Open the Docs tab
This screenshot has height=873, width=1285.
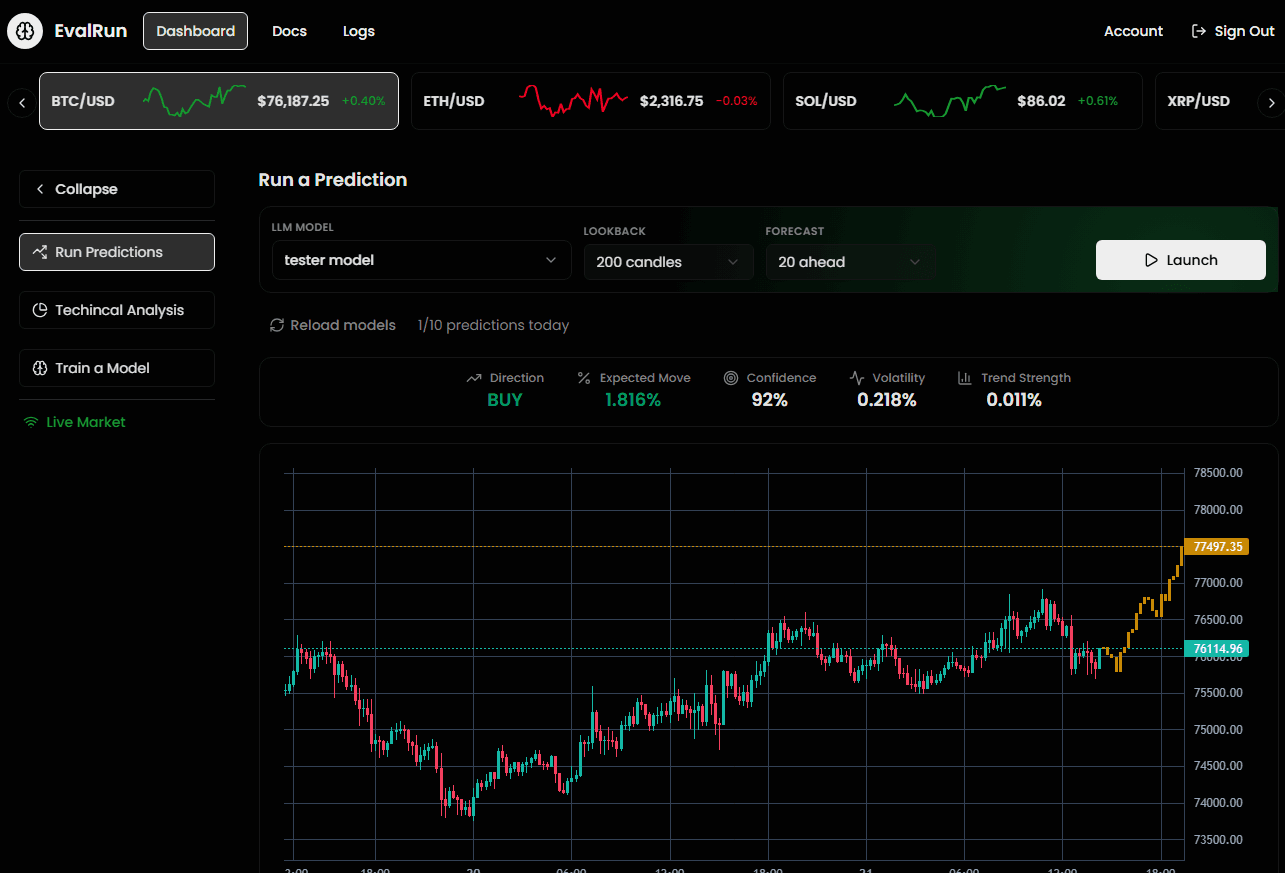[x=289, y=31]
